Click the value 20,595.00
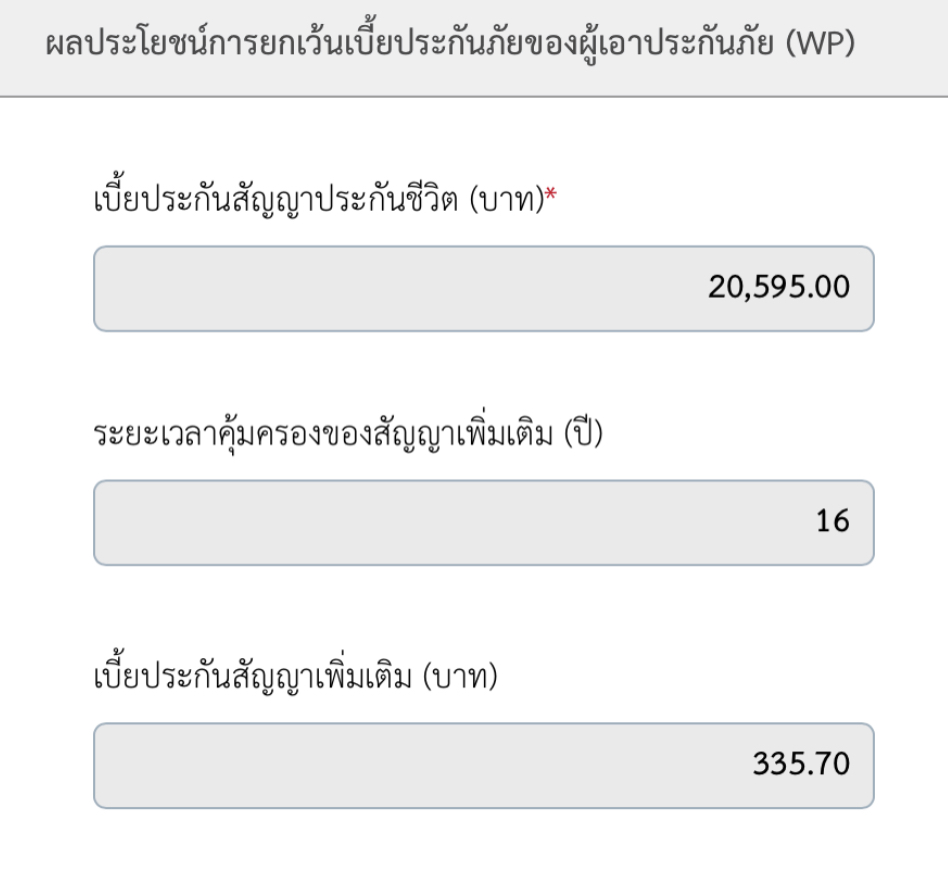948x889 pixels. tap(778, 289)
